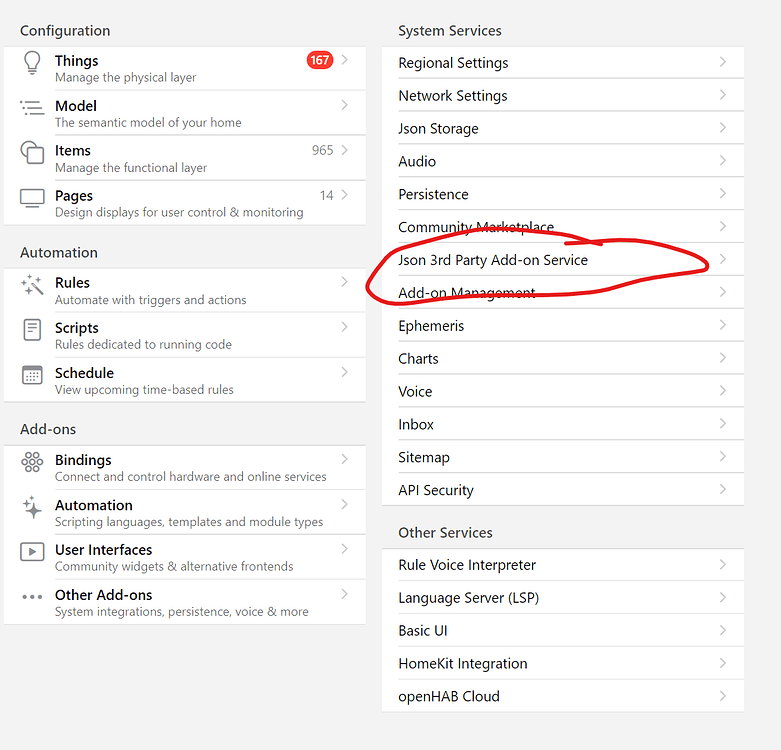The width and height of the screenshot is (781, 750).
Task: Expand Regional Settings chevron arrow
Action: 723,62
